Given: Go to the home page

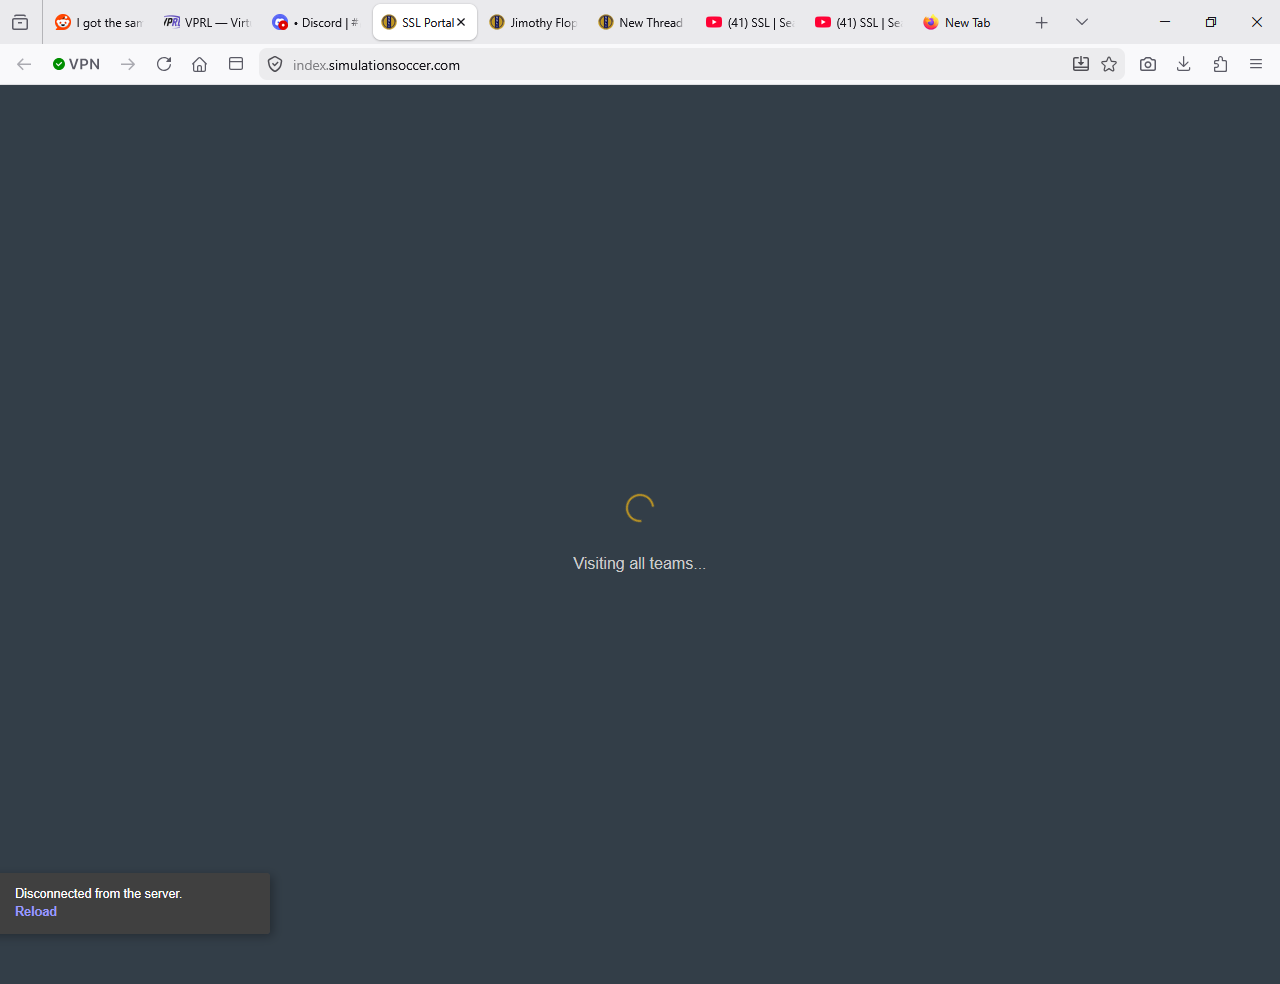Looking at the screenshot, I should (x=200, y=64).
